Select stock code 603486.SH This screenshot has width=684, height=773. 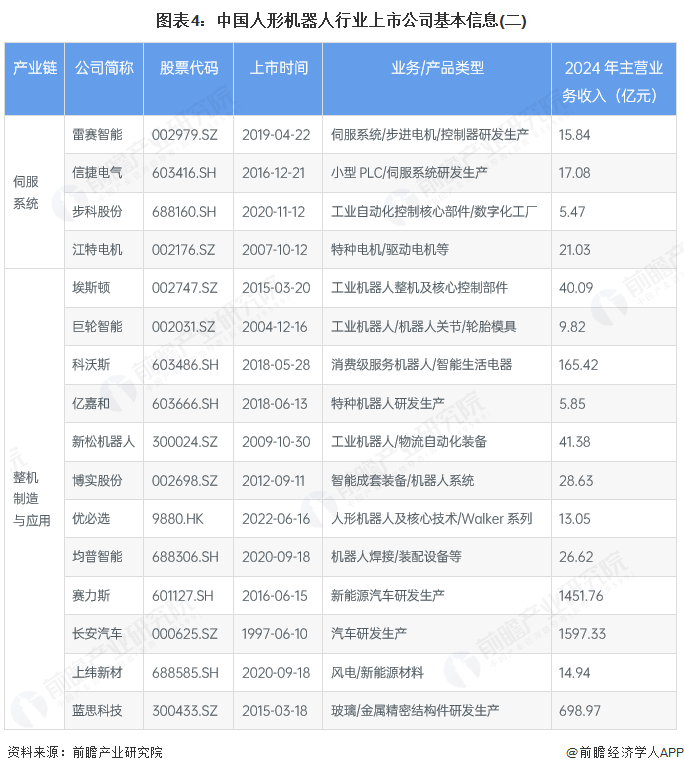pos(185,365)
